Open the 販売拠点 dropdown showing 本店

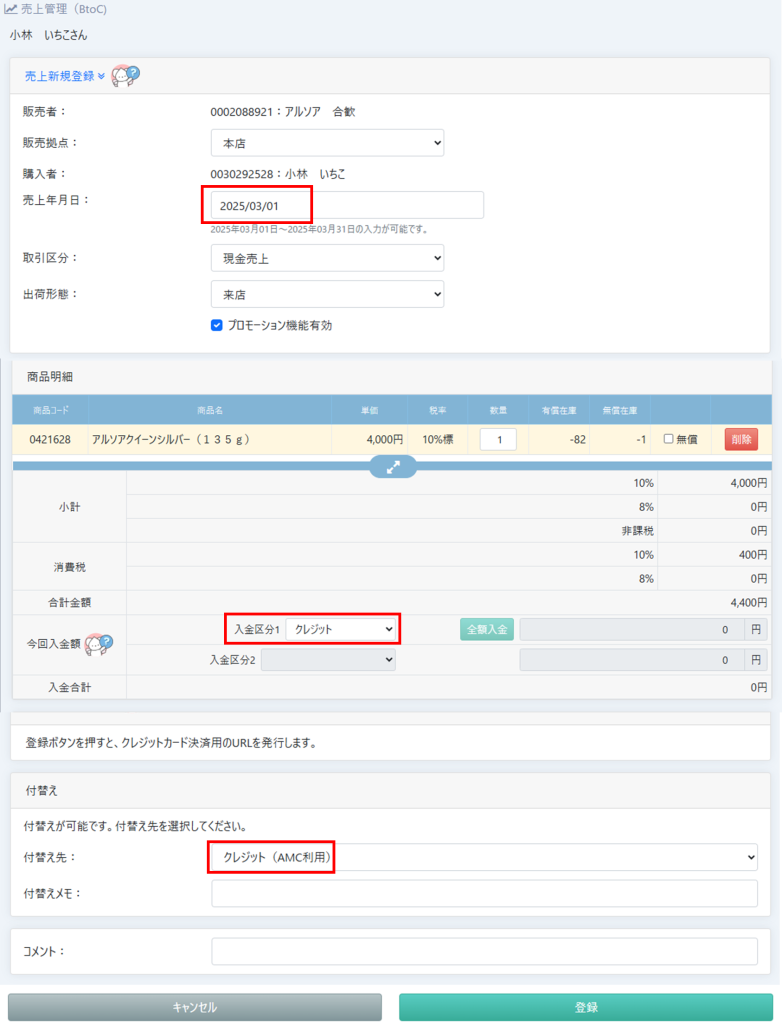(327, 143)
